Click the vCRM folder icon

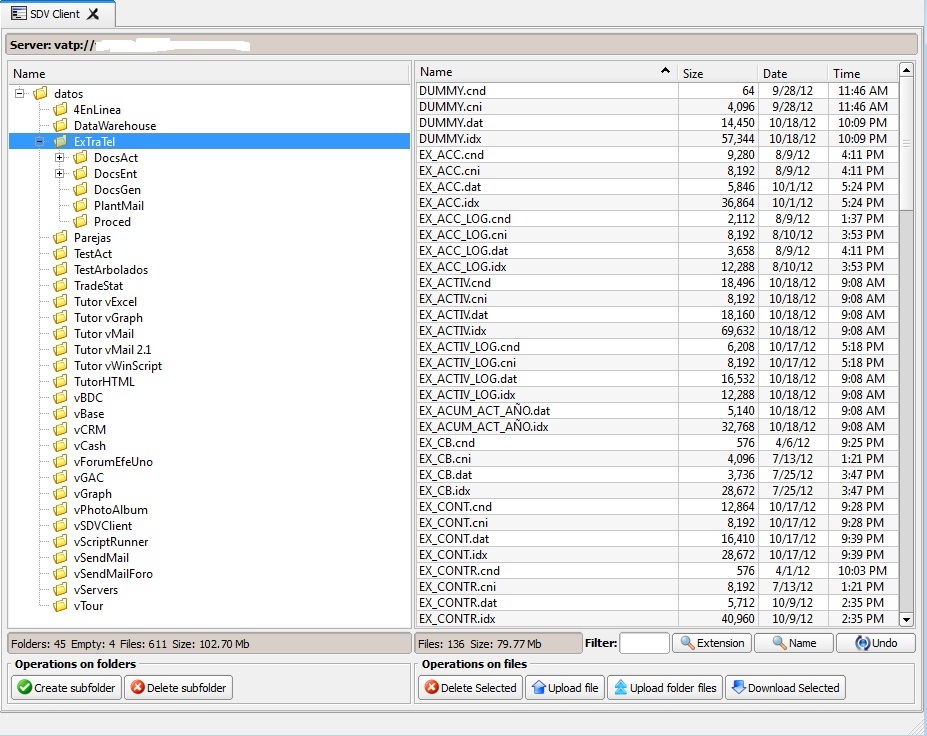click(x=60, y=429)
